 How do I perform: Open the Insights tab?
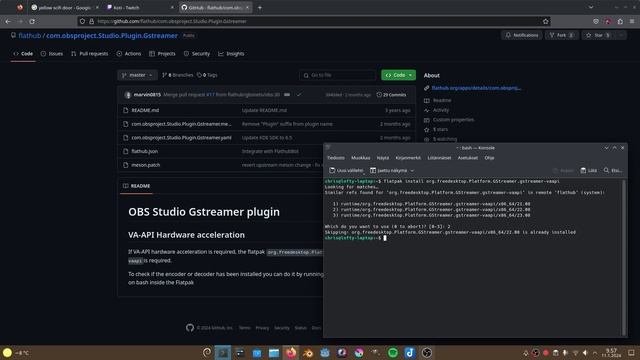pos(231,53)
